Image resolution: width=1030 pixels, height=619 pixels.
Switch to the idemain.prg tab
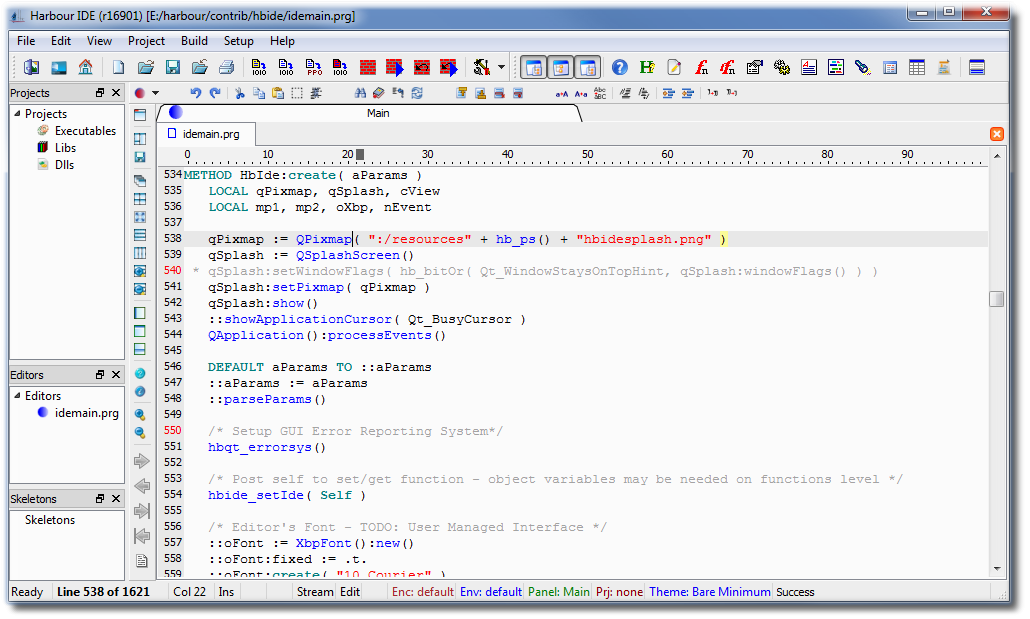[x=210, y=134]
